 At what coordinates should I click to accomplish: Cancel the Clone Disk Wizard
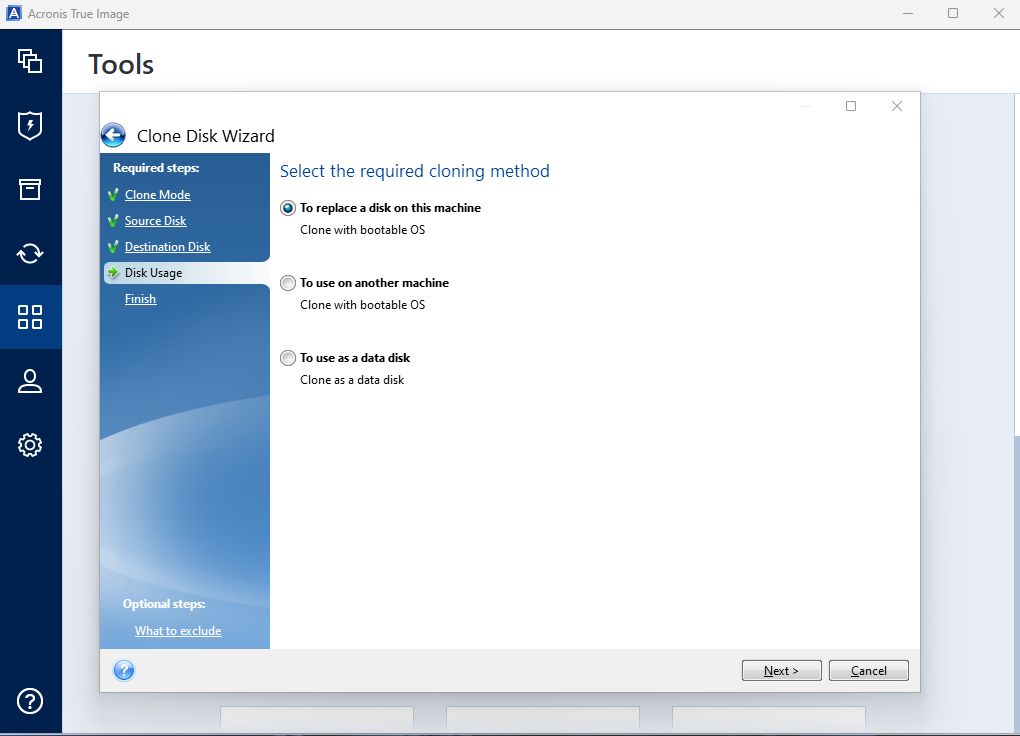pos(868,670)
